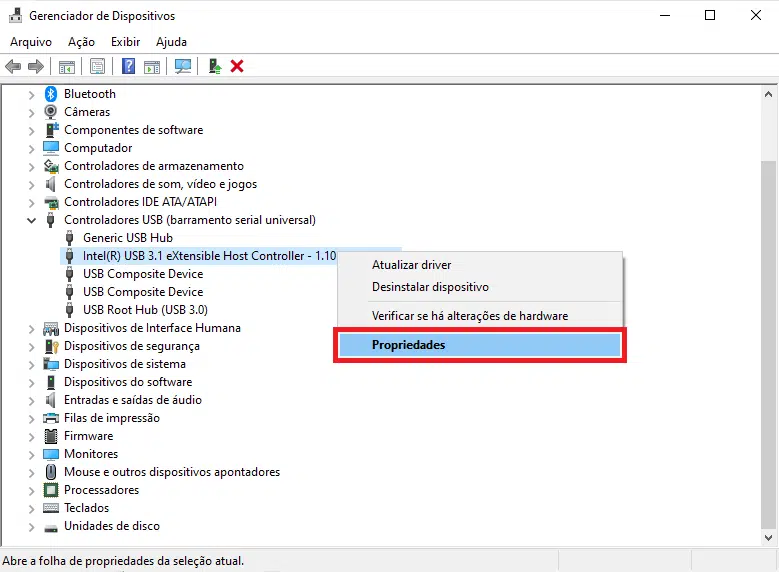The width and height of the screenshot is (779, 572).
Task: Click the USB icon beside USB Root Hub (USB 3.0)
Action: coord(70,310)
